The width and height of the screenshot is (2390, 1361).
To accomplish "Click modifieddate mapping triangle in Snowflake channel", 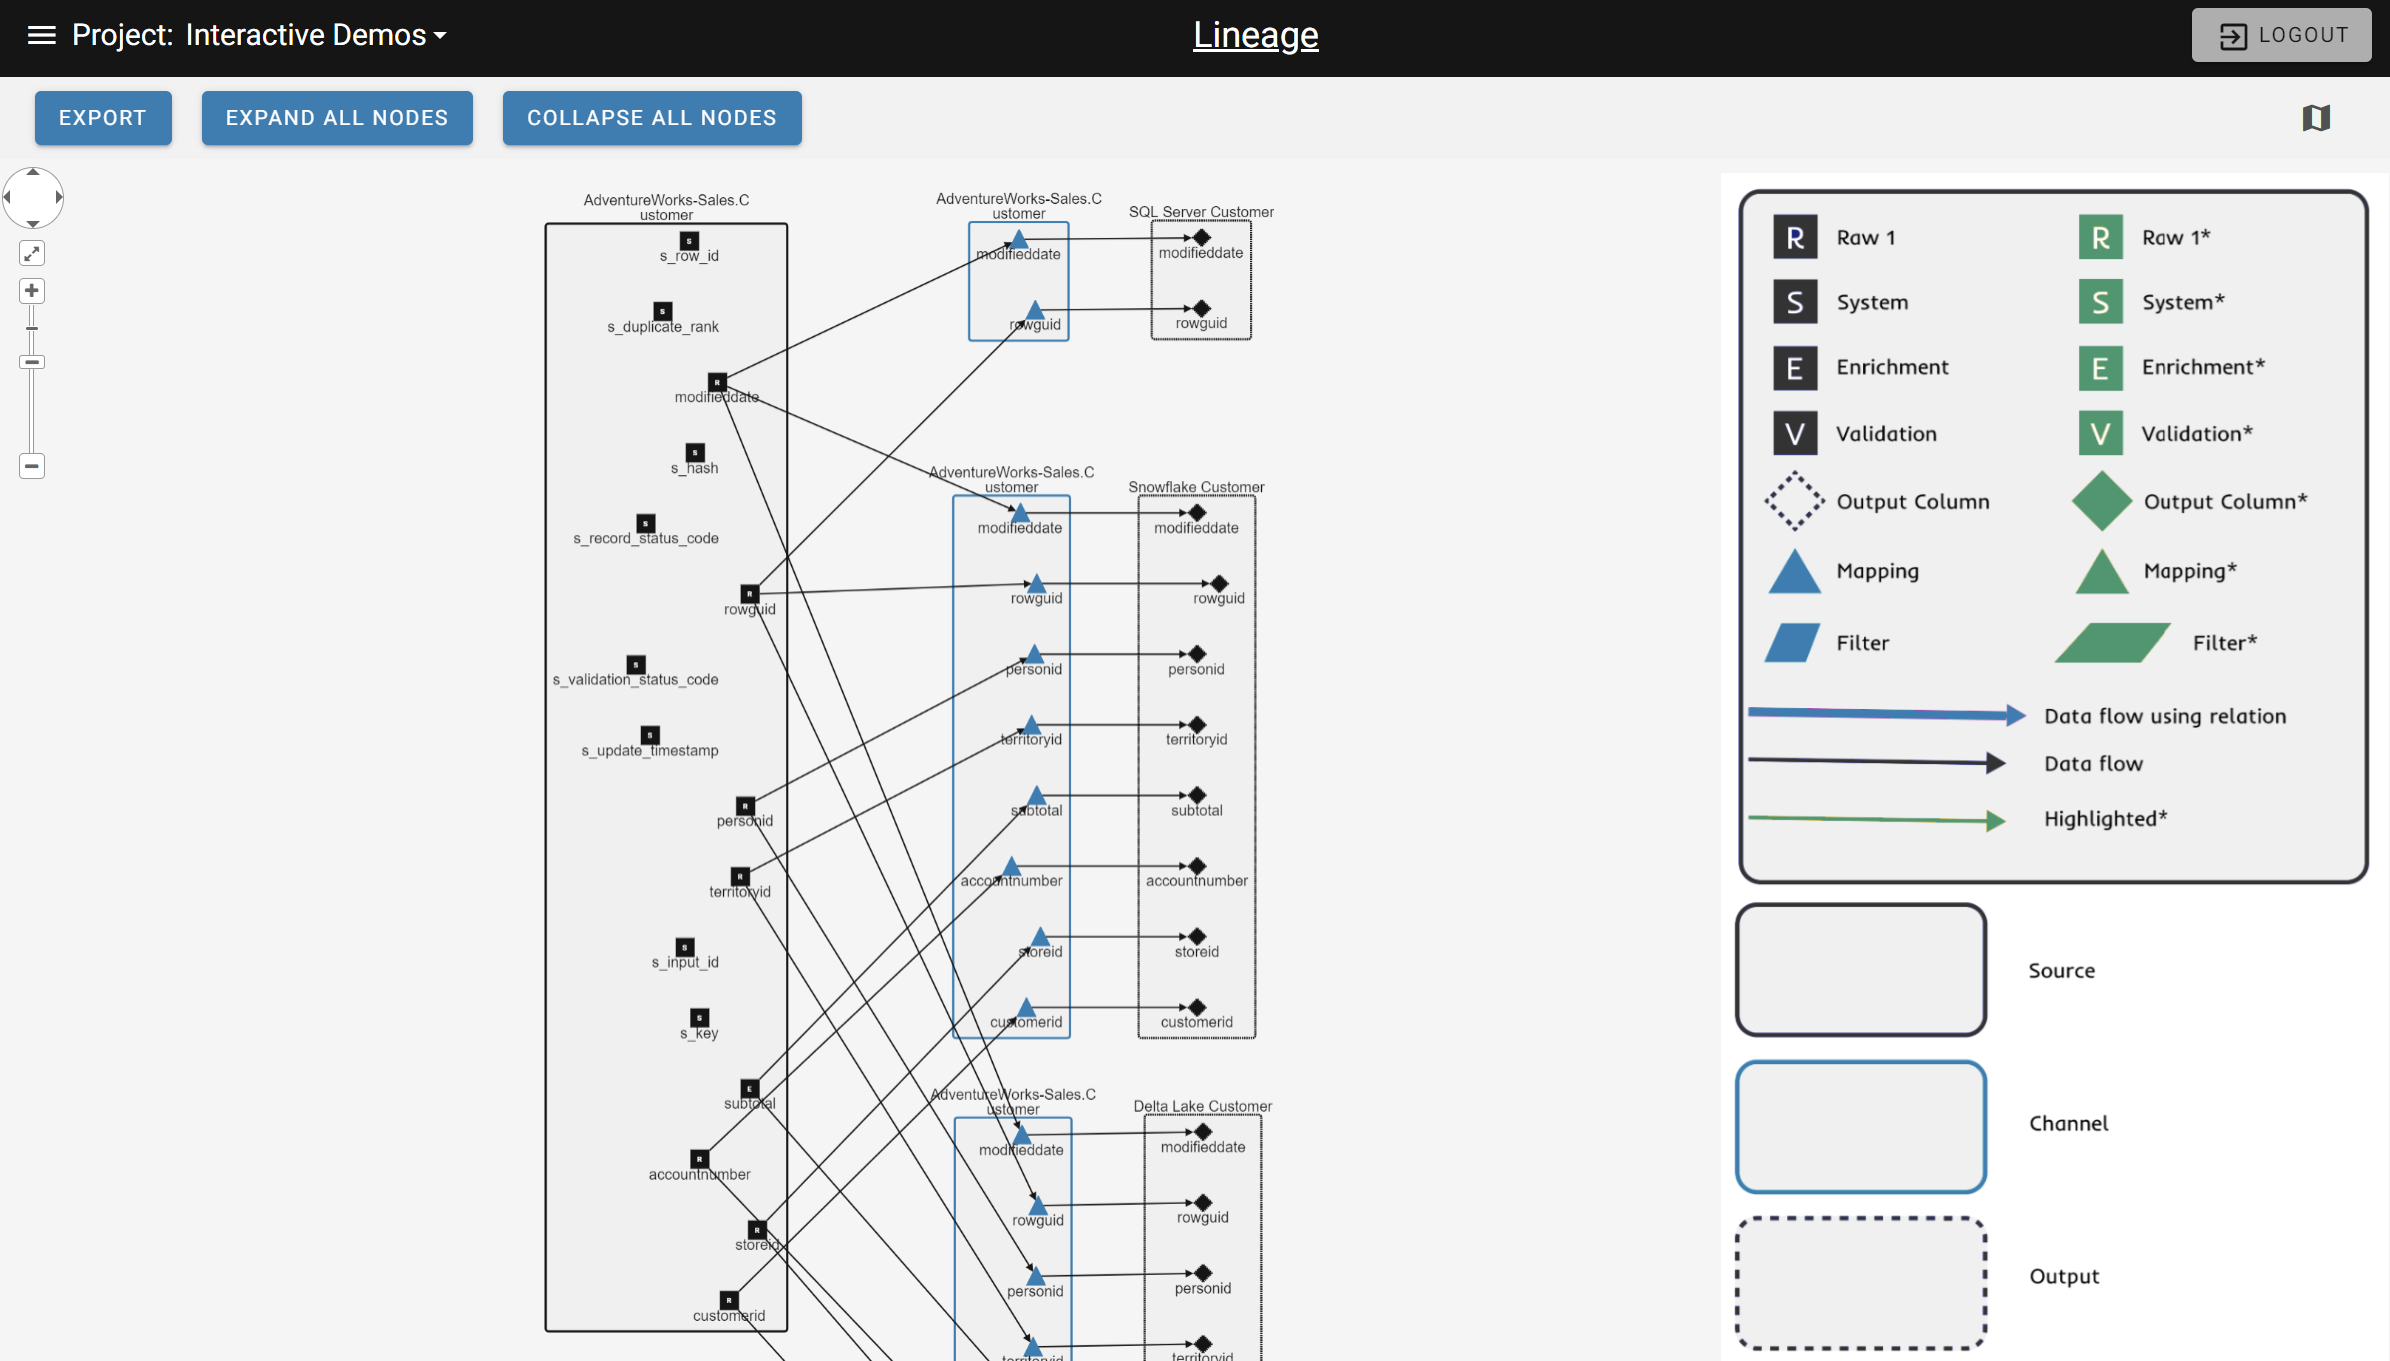I will coord(1020,514).
